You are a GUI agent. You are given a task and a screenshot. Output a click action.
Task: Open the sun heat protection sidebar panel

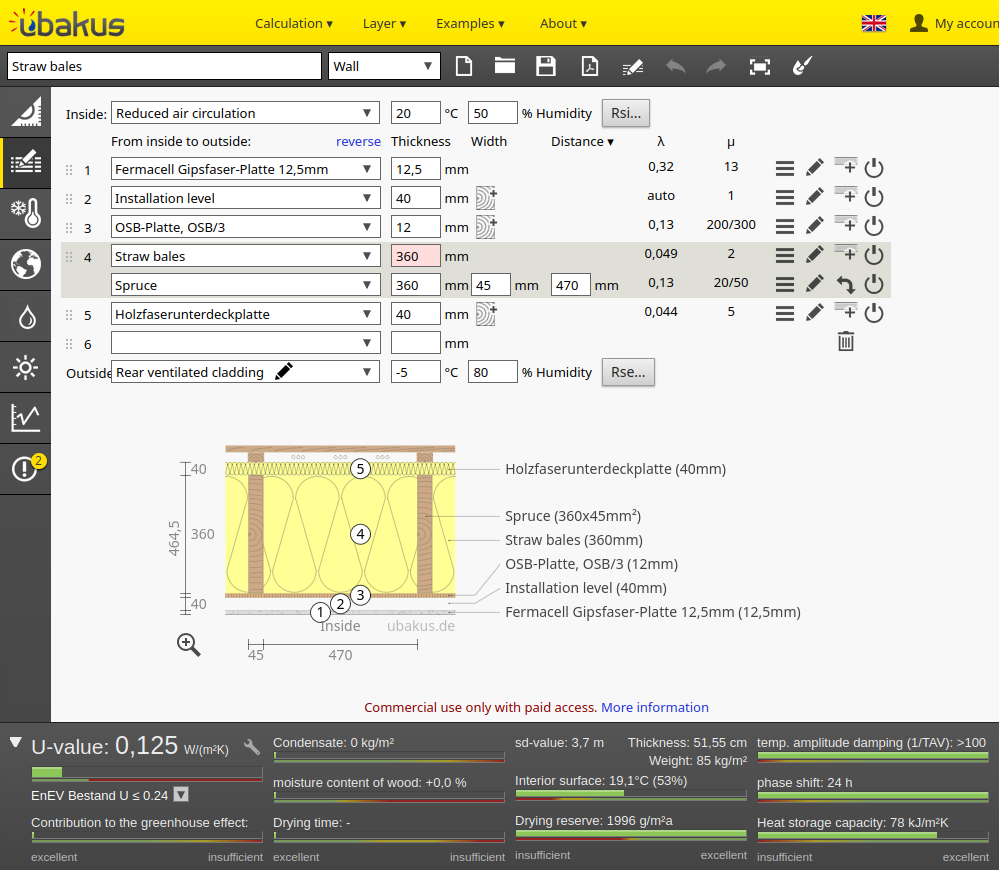[x=25, y=367]
